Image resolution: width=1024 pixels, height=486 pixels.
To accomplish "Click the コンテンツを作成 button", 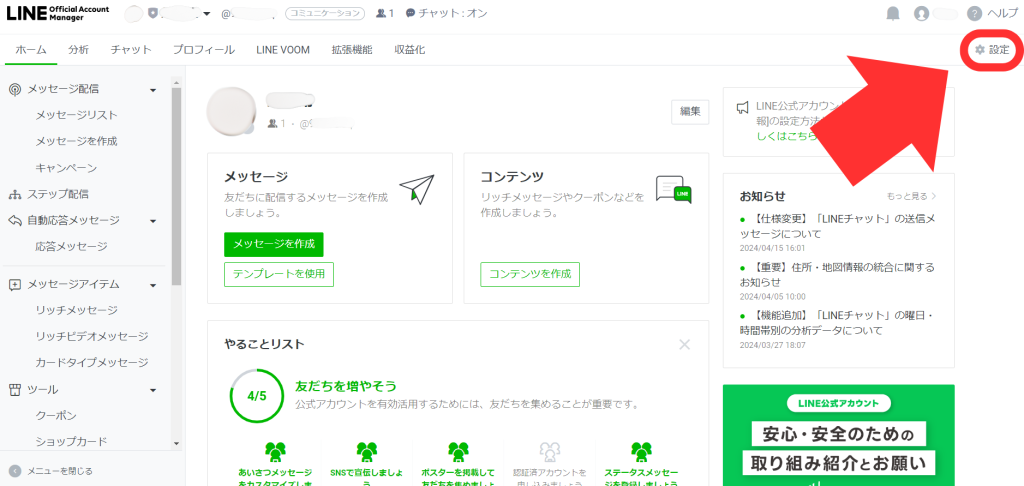I will pyautogui.click(x=530, y=274).
